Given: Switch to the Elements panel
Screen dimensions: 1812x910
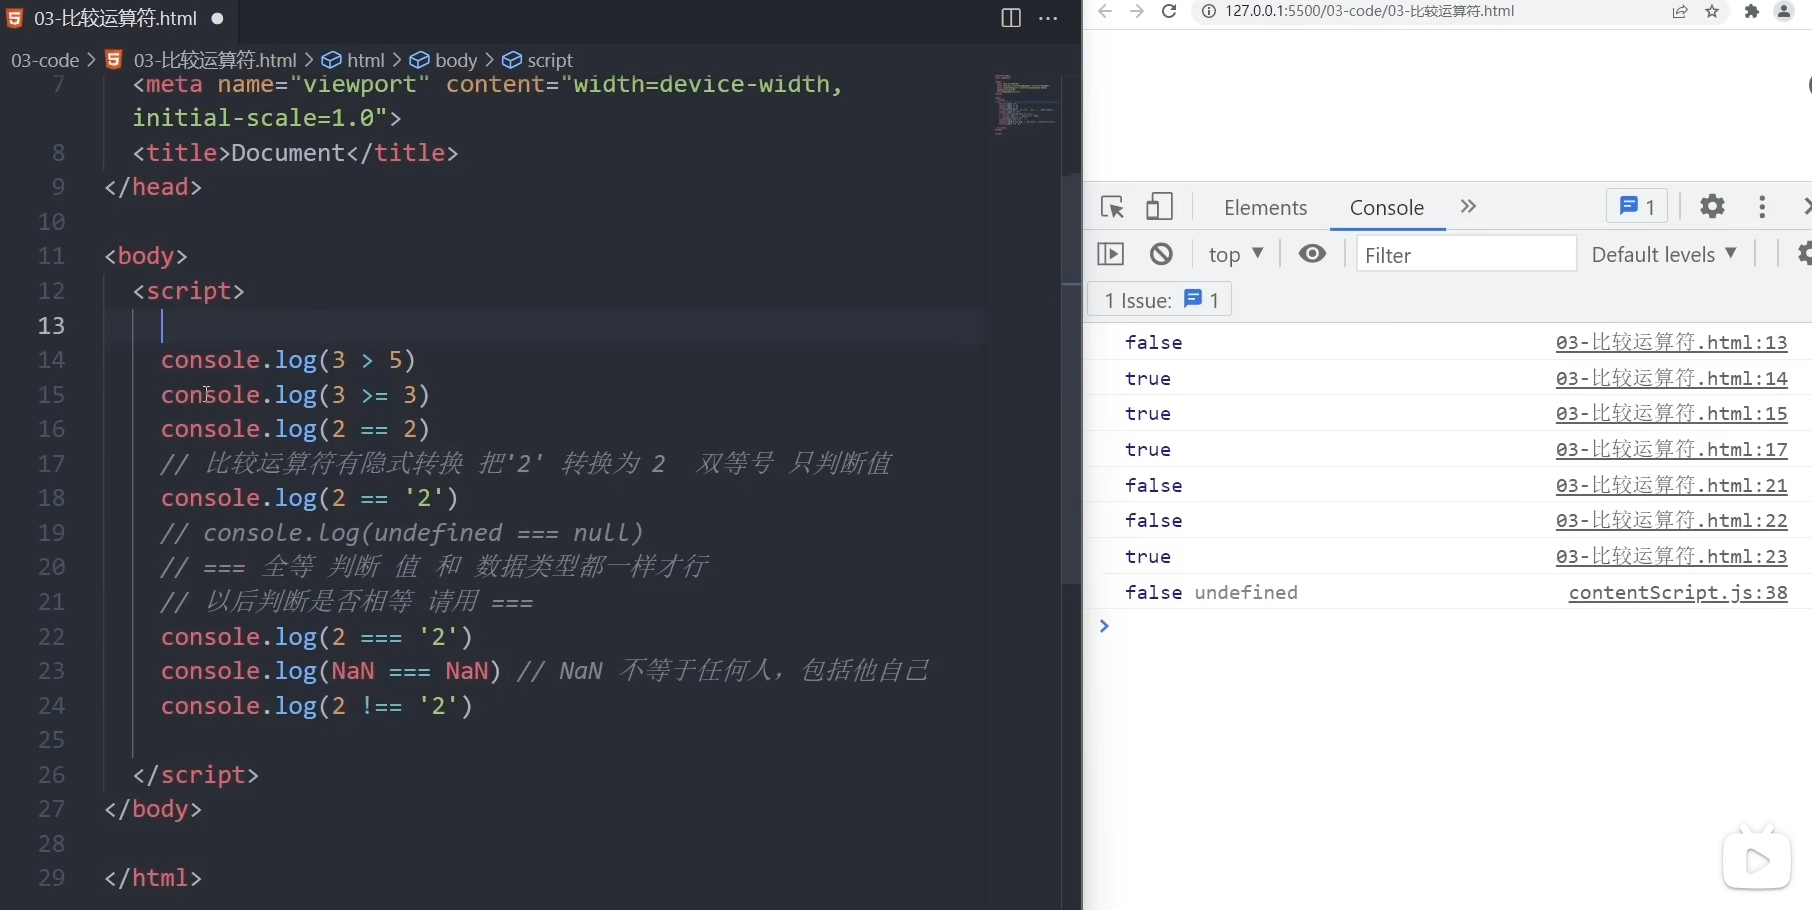Looking at the screenshot, I should coord(1264,208).
